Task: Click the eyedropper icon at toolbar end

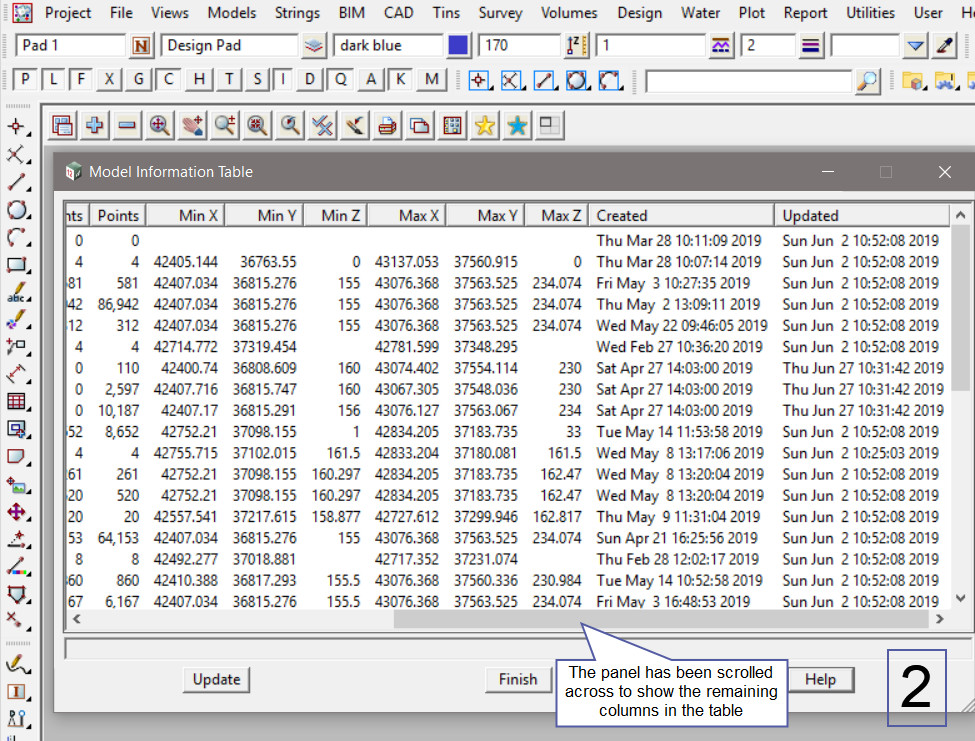Action: click(945, 46)
